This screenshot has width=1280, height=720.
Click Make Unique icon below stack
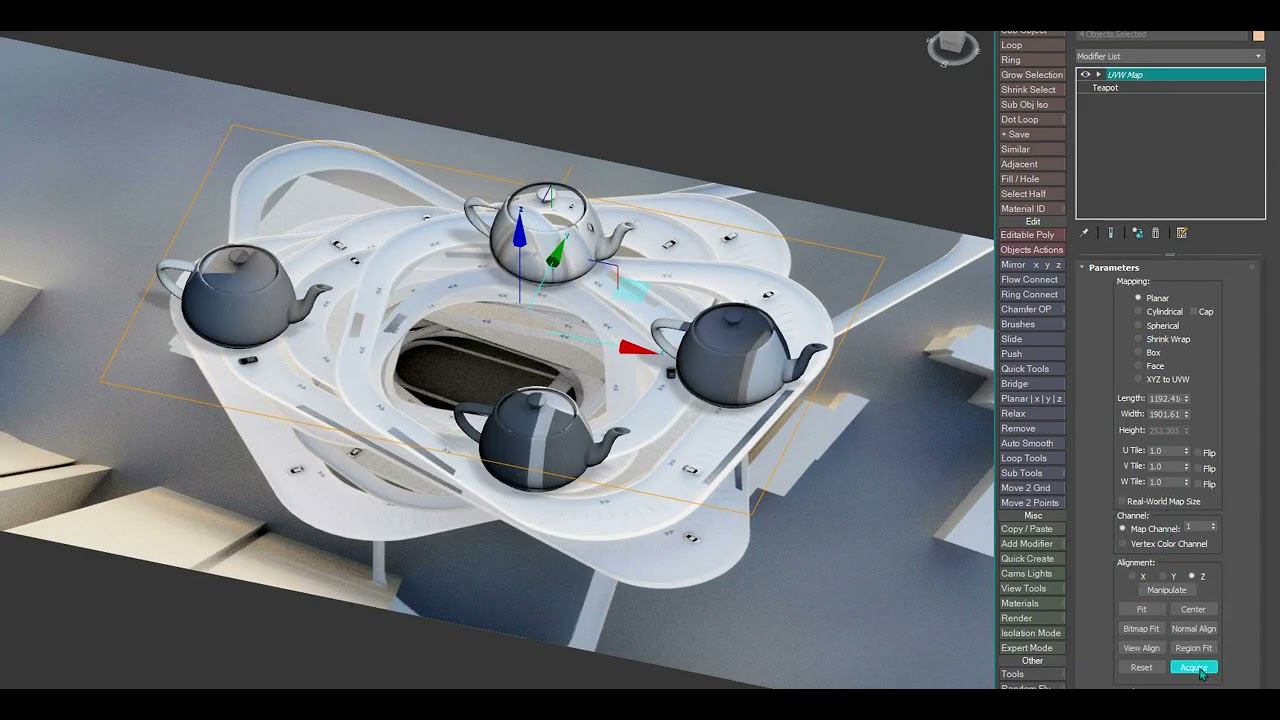click(x=1137, y=233)
